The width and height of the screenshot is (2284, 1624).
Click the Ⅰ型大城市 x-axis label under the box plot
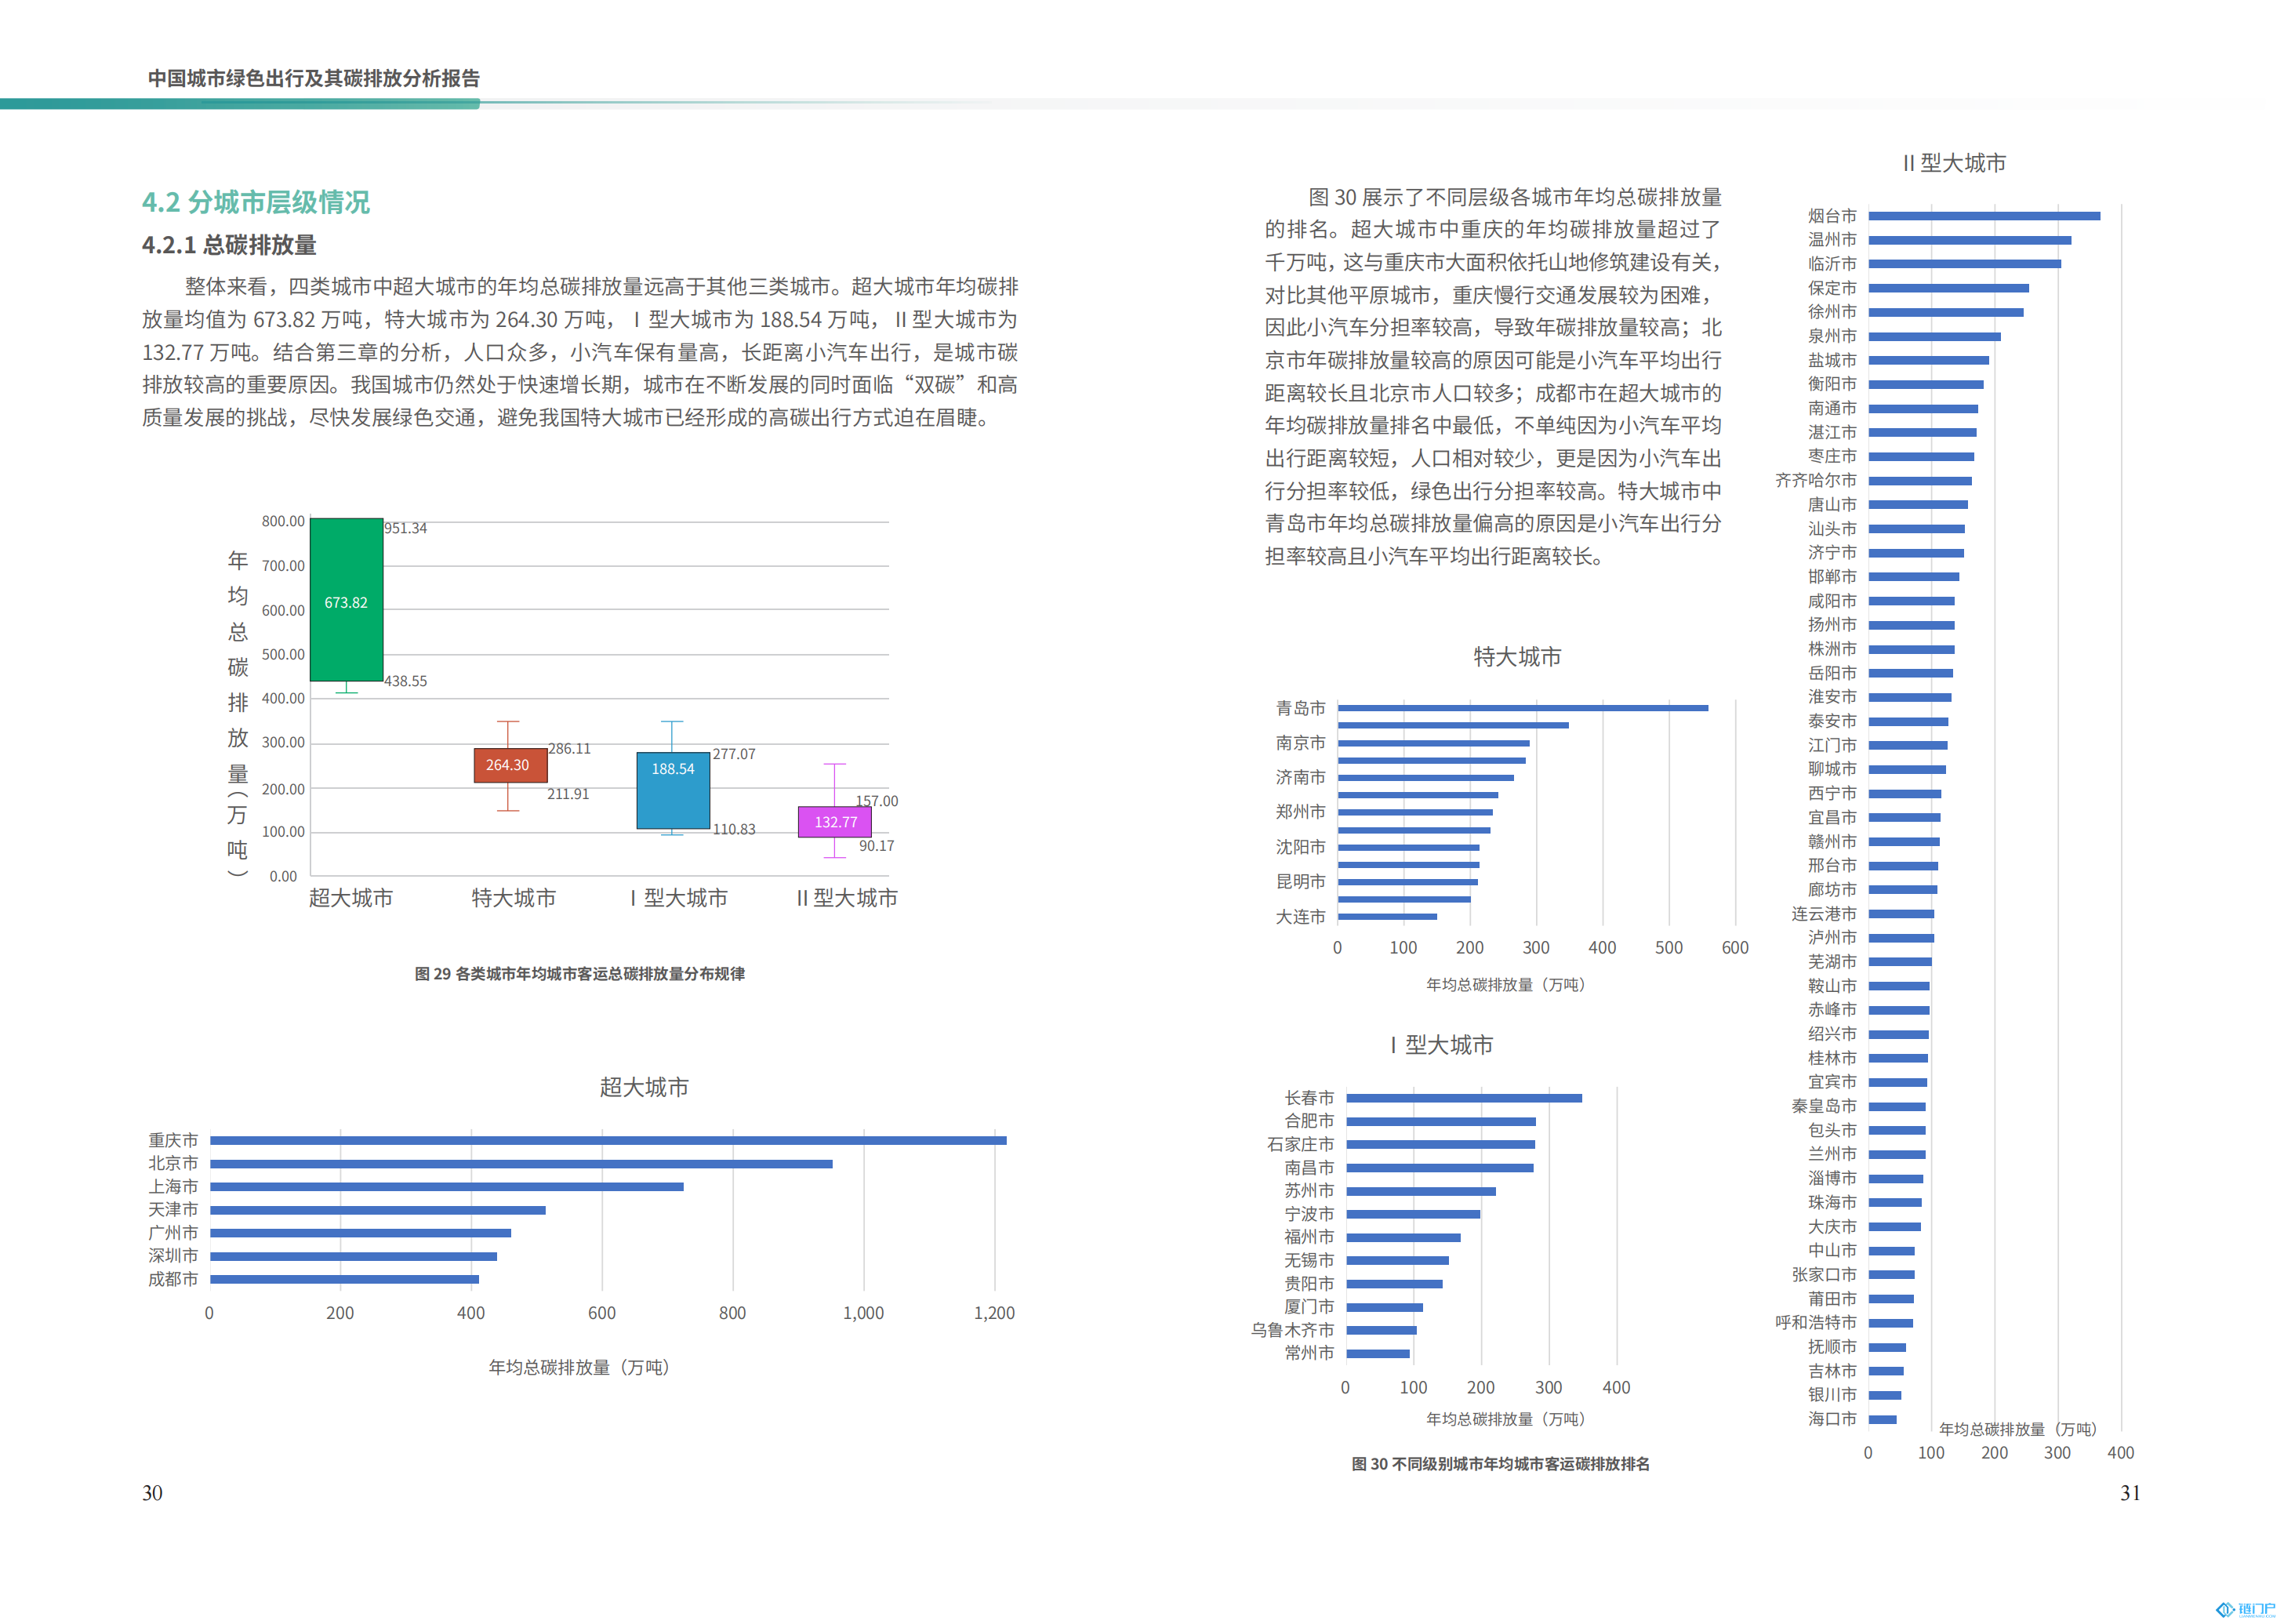pyautogui.click(x=679, y=898)
